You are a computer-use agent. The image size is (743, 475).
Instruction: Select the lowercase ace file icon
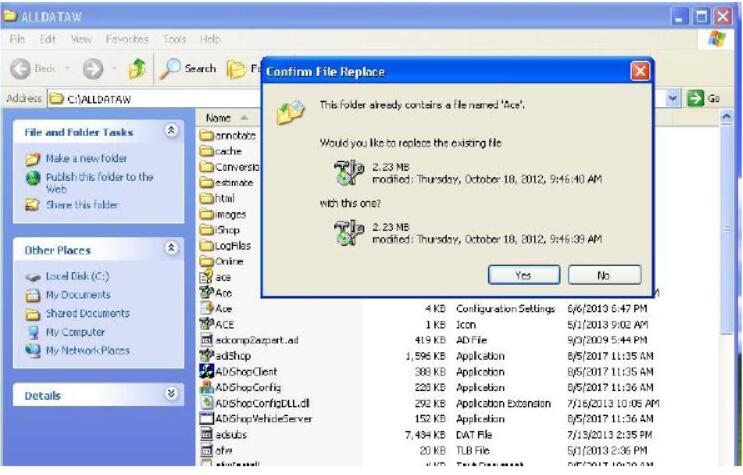pos(207,277)
